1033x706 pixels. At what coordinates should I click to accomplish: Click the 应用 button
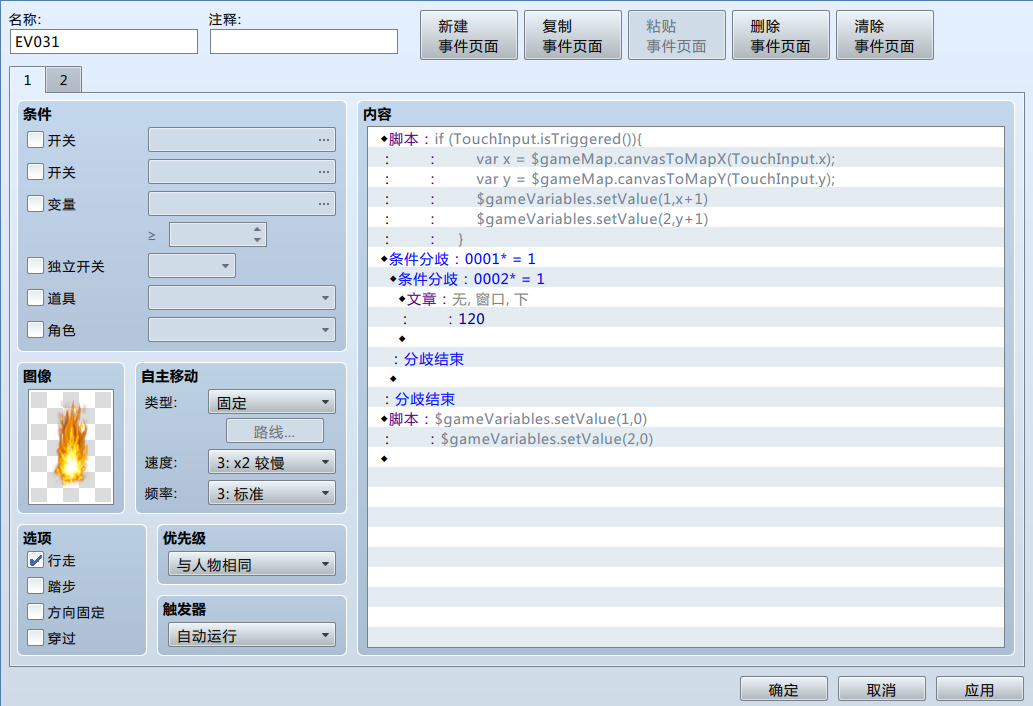[980, 690]
